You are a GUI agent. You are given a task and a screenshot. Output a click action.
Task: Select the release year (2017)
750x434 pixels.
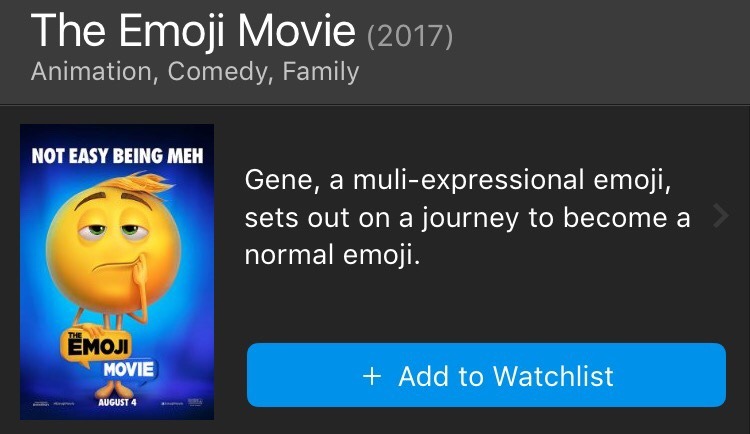[x=410, y=36]
